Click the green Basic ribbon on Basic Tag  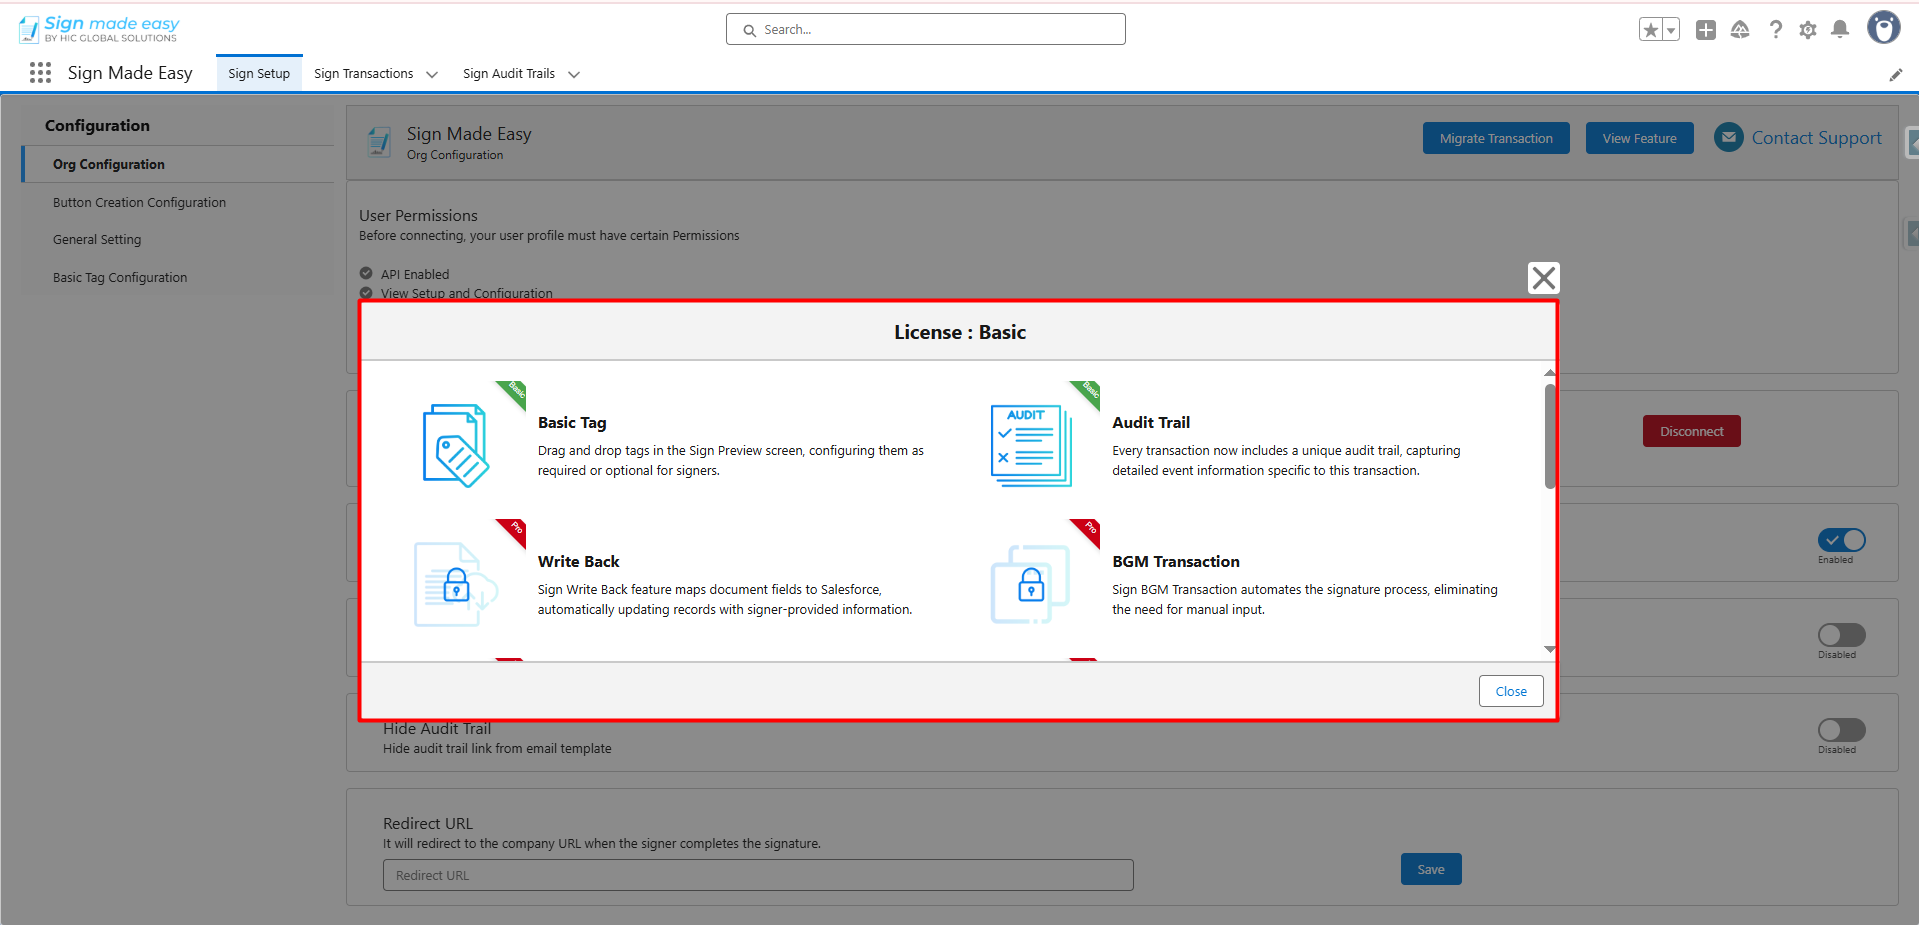pos(513,393)
